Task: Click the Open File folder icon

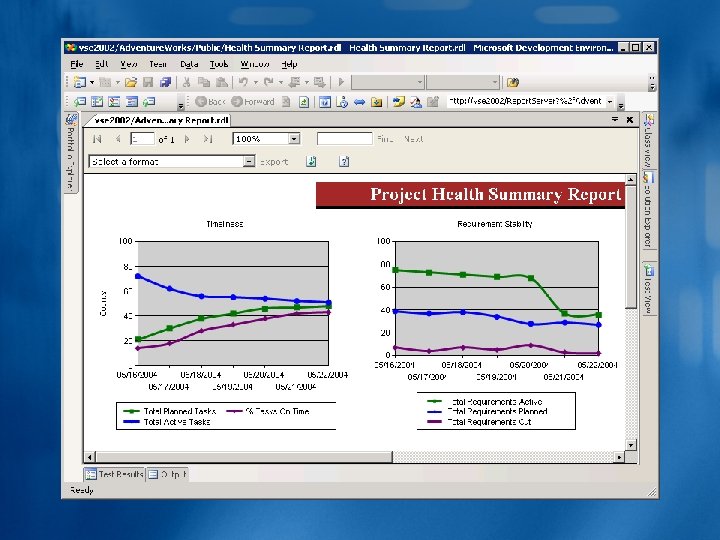Action: coord(131,83)
